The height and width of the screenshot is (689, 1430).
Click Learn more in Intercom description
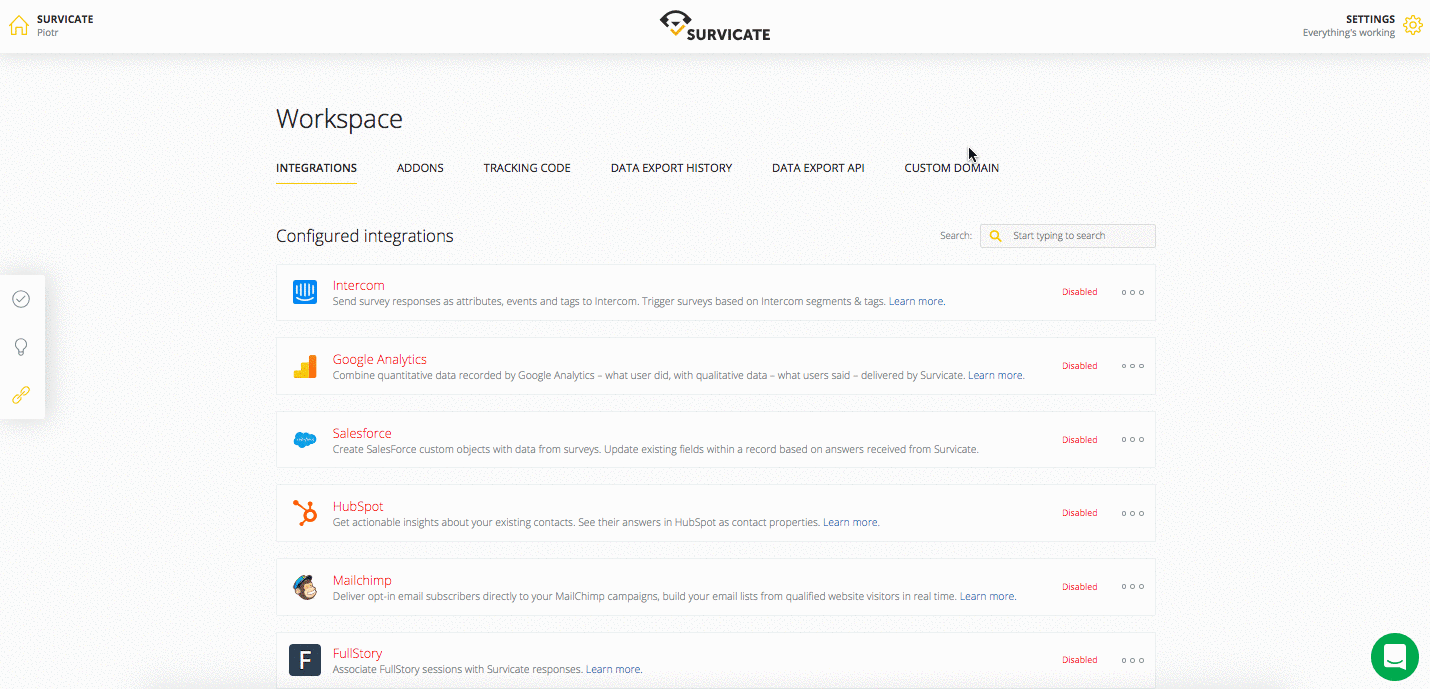click(916, 301)
